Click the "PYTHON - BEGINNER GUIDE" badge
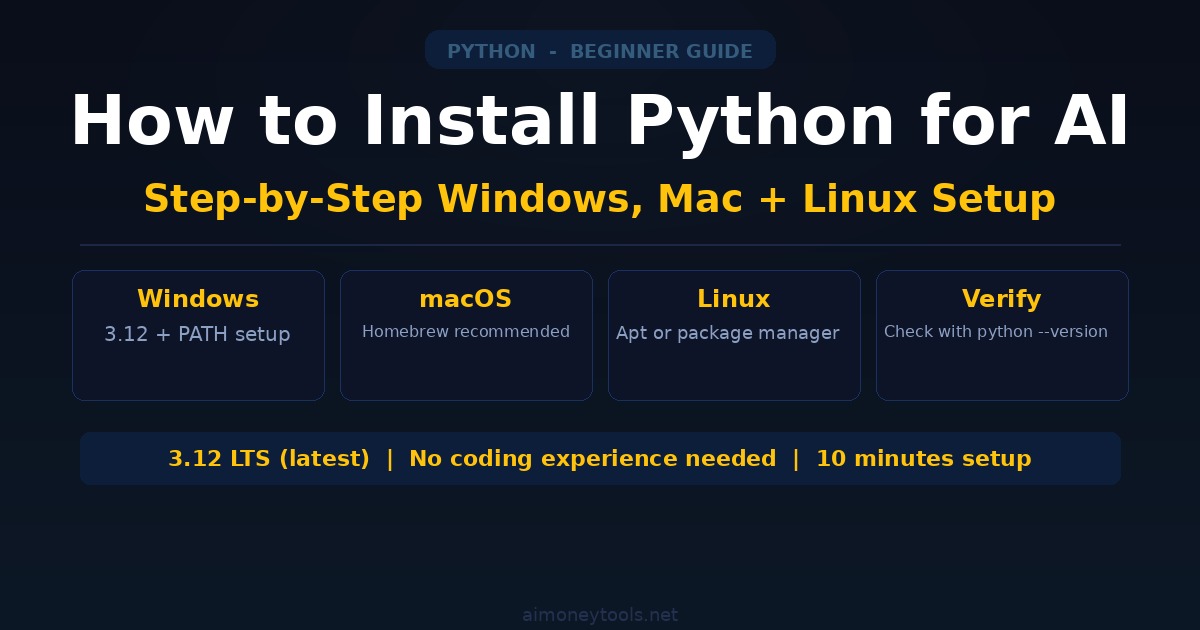Viewport: 1200px width, 630px height. tap(600, 51)
